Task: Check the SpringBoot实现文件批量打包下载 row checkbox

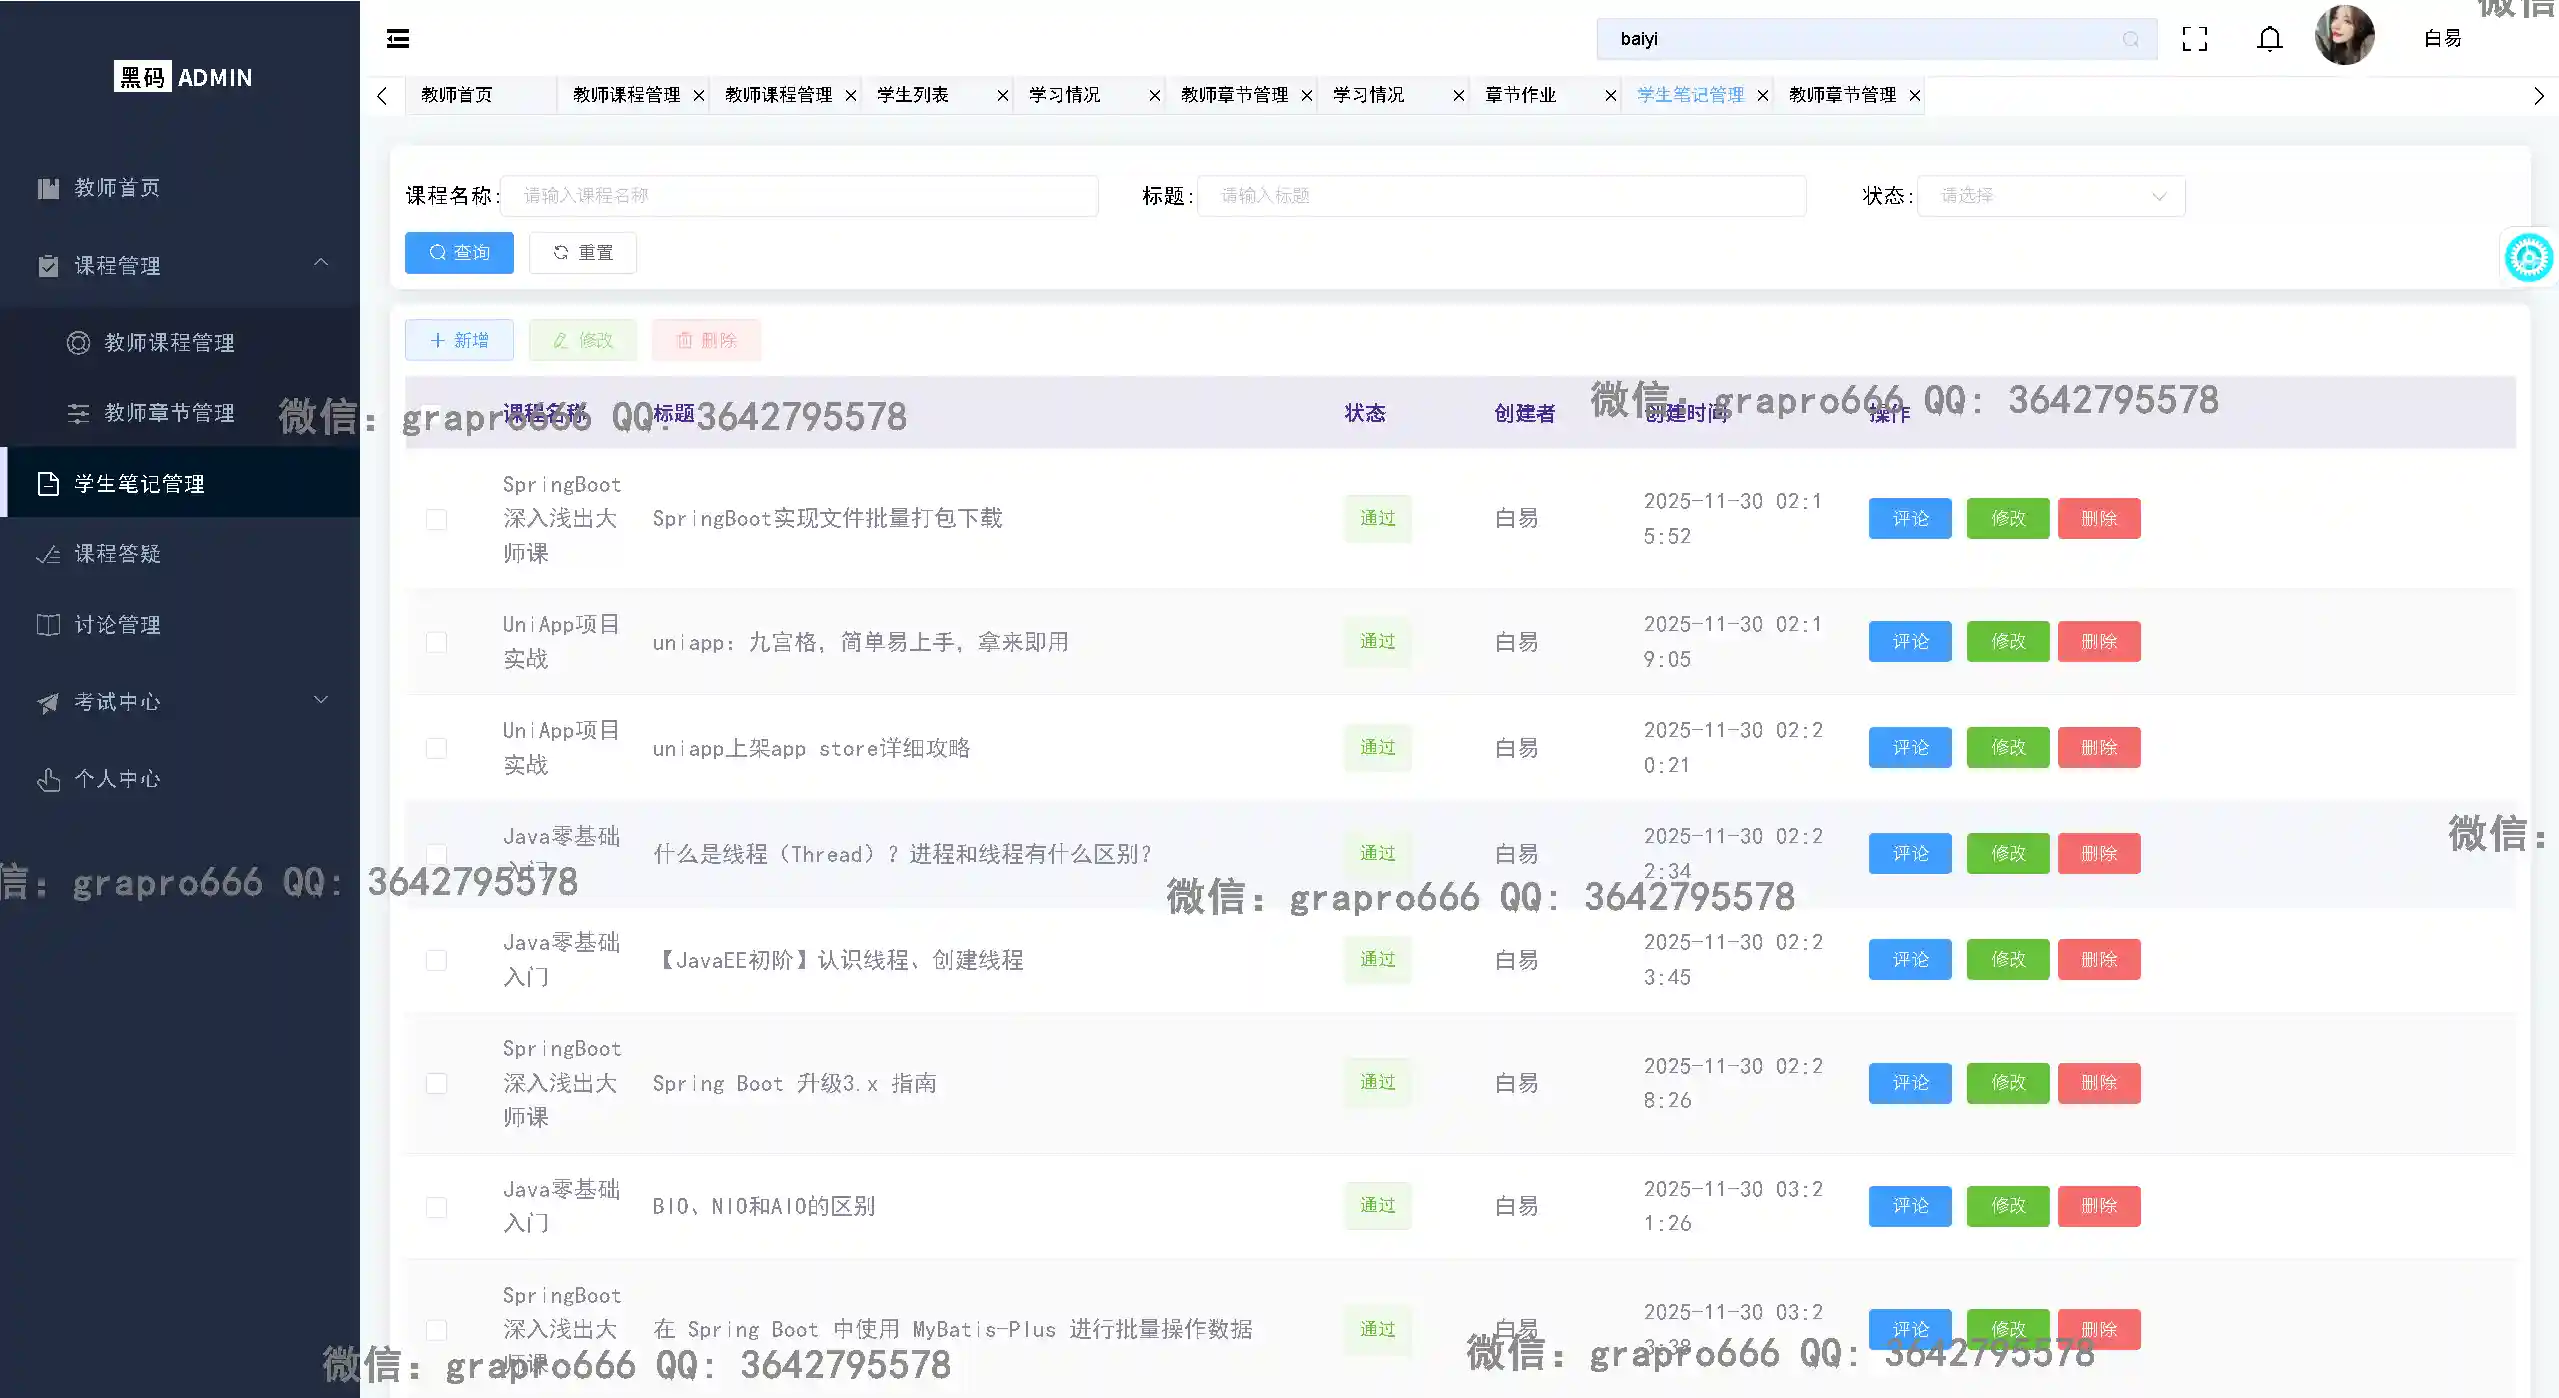Action: pyautogui.click(x=436, y=519)
